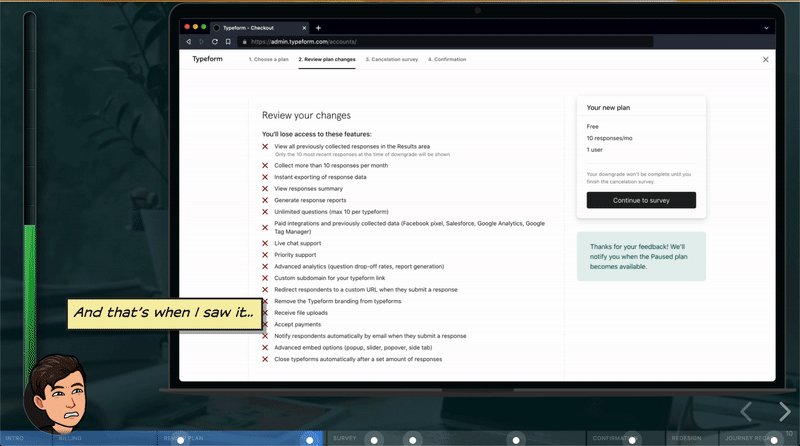Expand the tab list chevron in the browser's top right
Screen dimensions: 800x446
point(766,28)
